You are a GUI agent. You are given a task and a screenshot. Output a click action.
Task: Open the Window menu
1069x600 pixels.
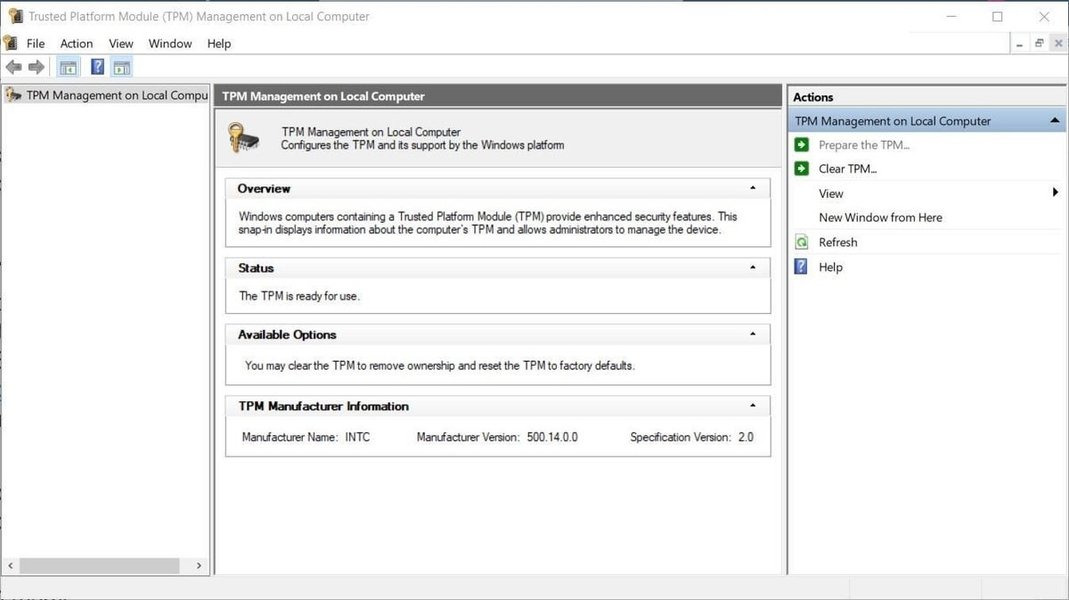click(170, 43)
